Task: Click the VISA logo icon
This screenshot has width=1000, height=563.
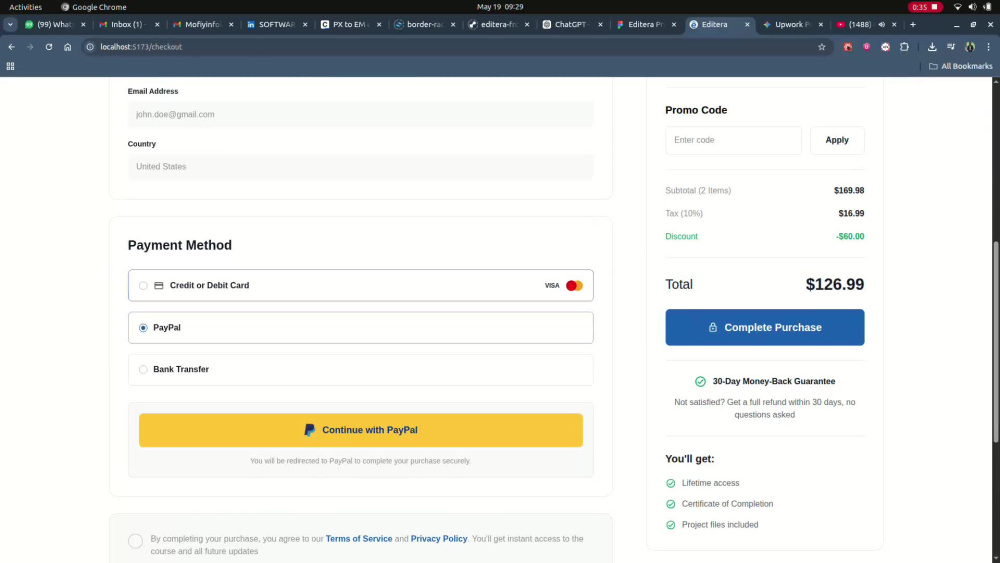Action: pyautogui.click(x=552, y=286)
